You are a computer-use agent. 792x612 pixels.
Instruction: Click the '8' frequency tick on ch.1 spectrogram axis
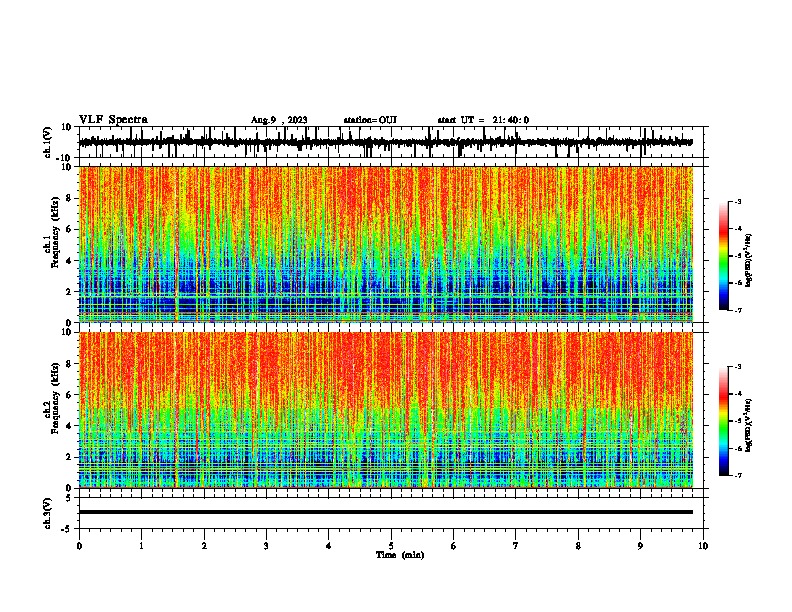[x=70, y=198]
